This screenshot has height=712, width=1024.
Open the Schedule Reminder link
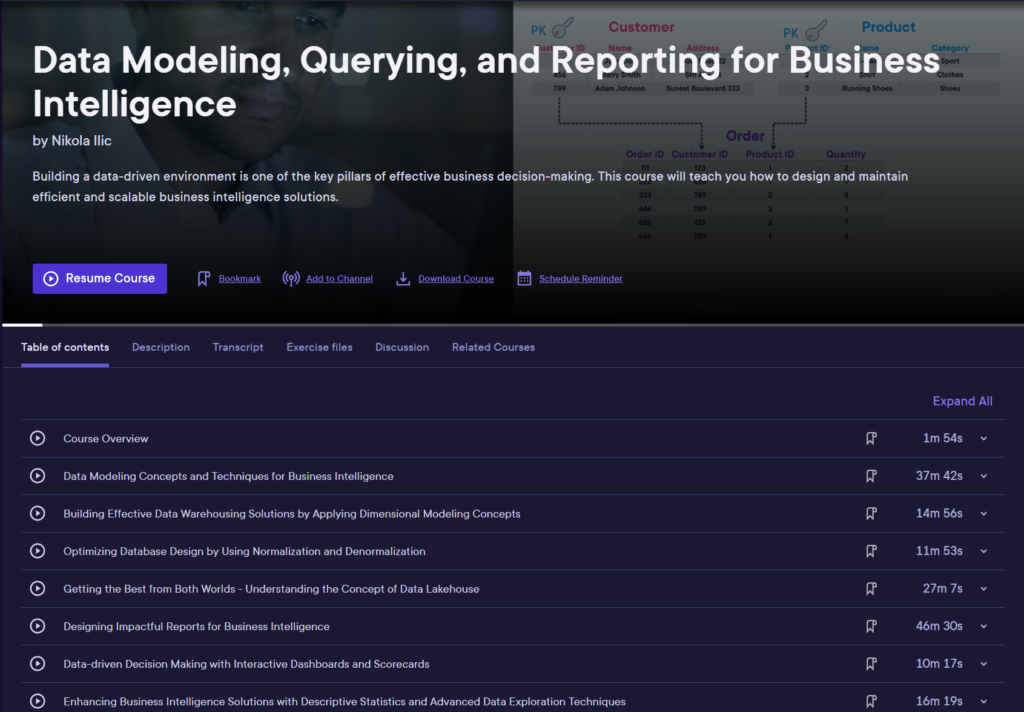click(581, 279)
